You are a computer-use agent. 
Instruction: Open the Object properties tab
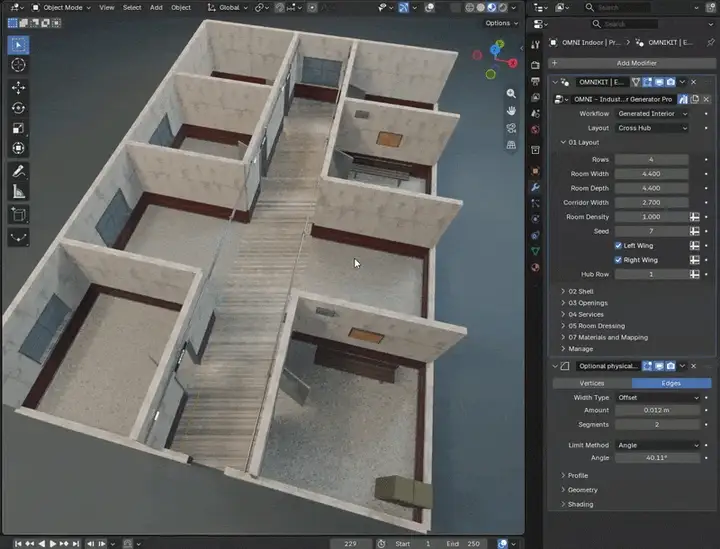(535, 171)
